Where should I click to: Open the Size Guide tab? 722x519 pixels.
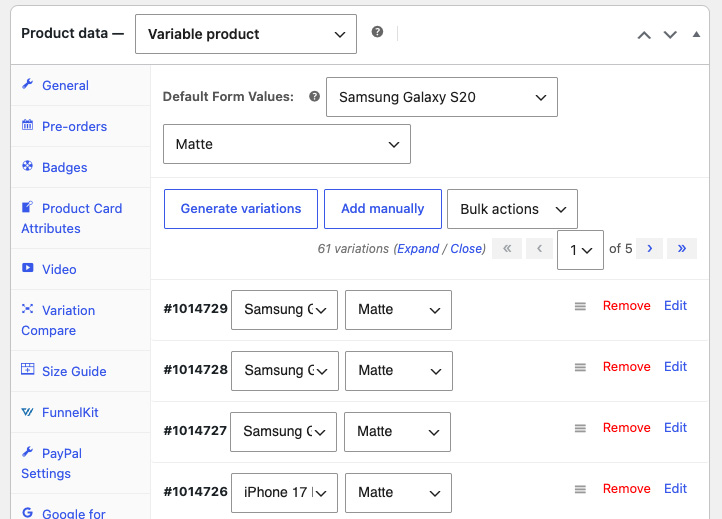pyautogui.click(x=81, y=371)
